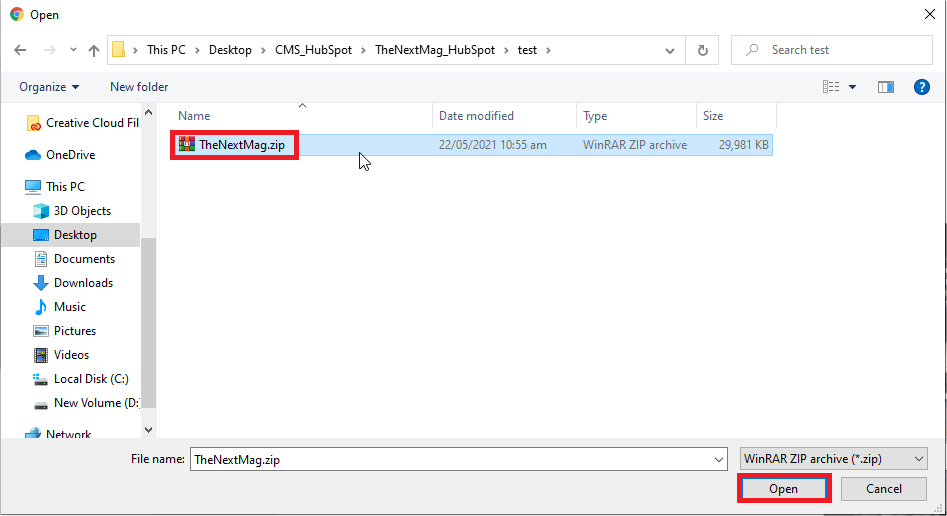Select OneDrive in the navigation pane
Screen dimensions: 947x516
click(x=70, y=155)
